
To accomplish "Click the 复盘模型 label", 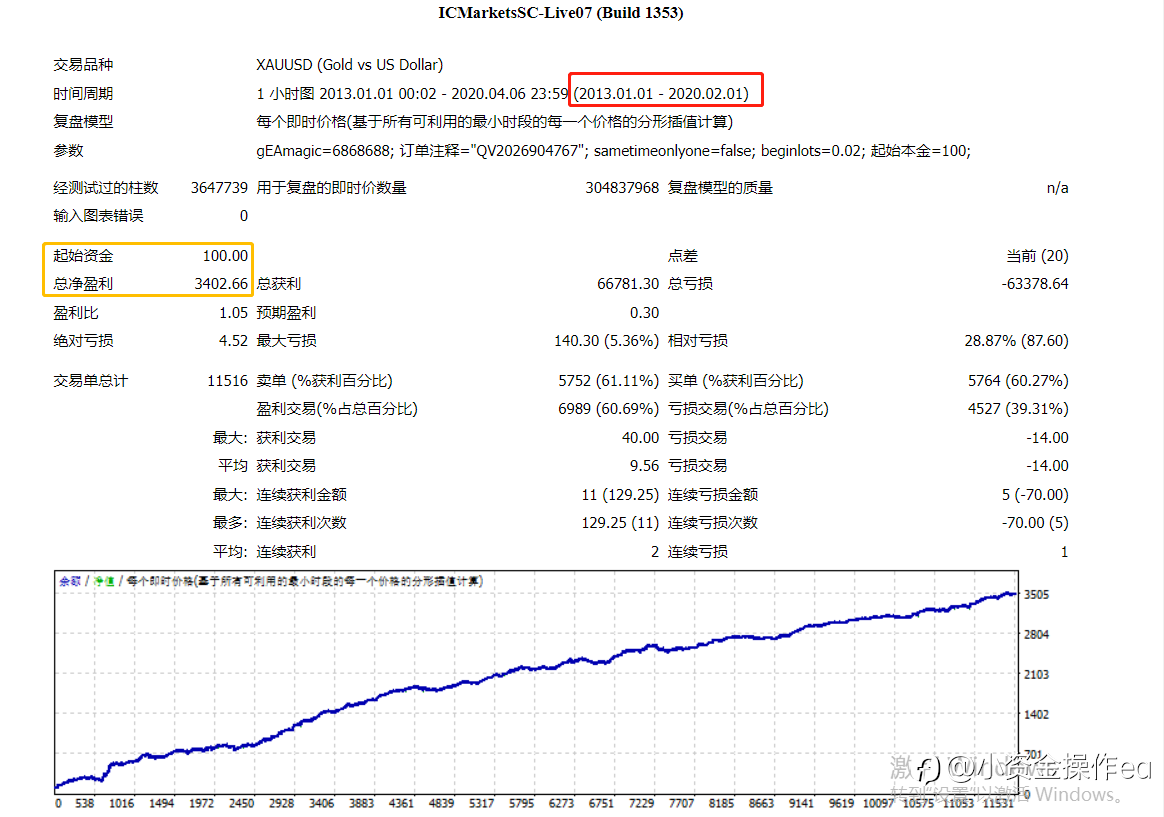I will coord(83,122).
